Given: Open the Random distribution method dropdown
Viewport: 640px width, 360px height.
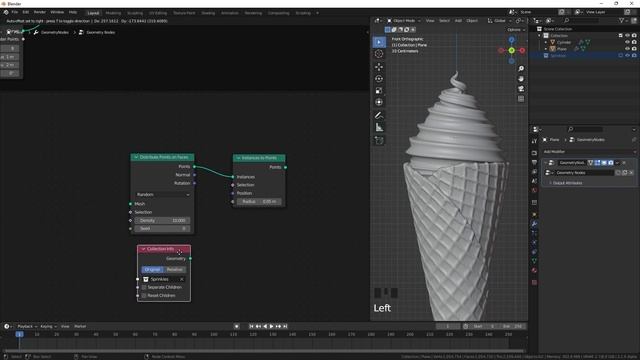Looking at the screenshot, I should pos(162,195).
